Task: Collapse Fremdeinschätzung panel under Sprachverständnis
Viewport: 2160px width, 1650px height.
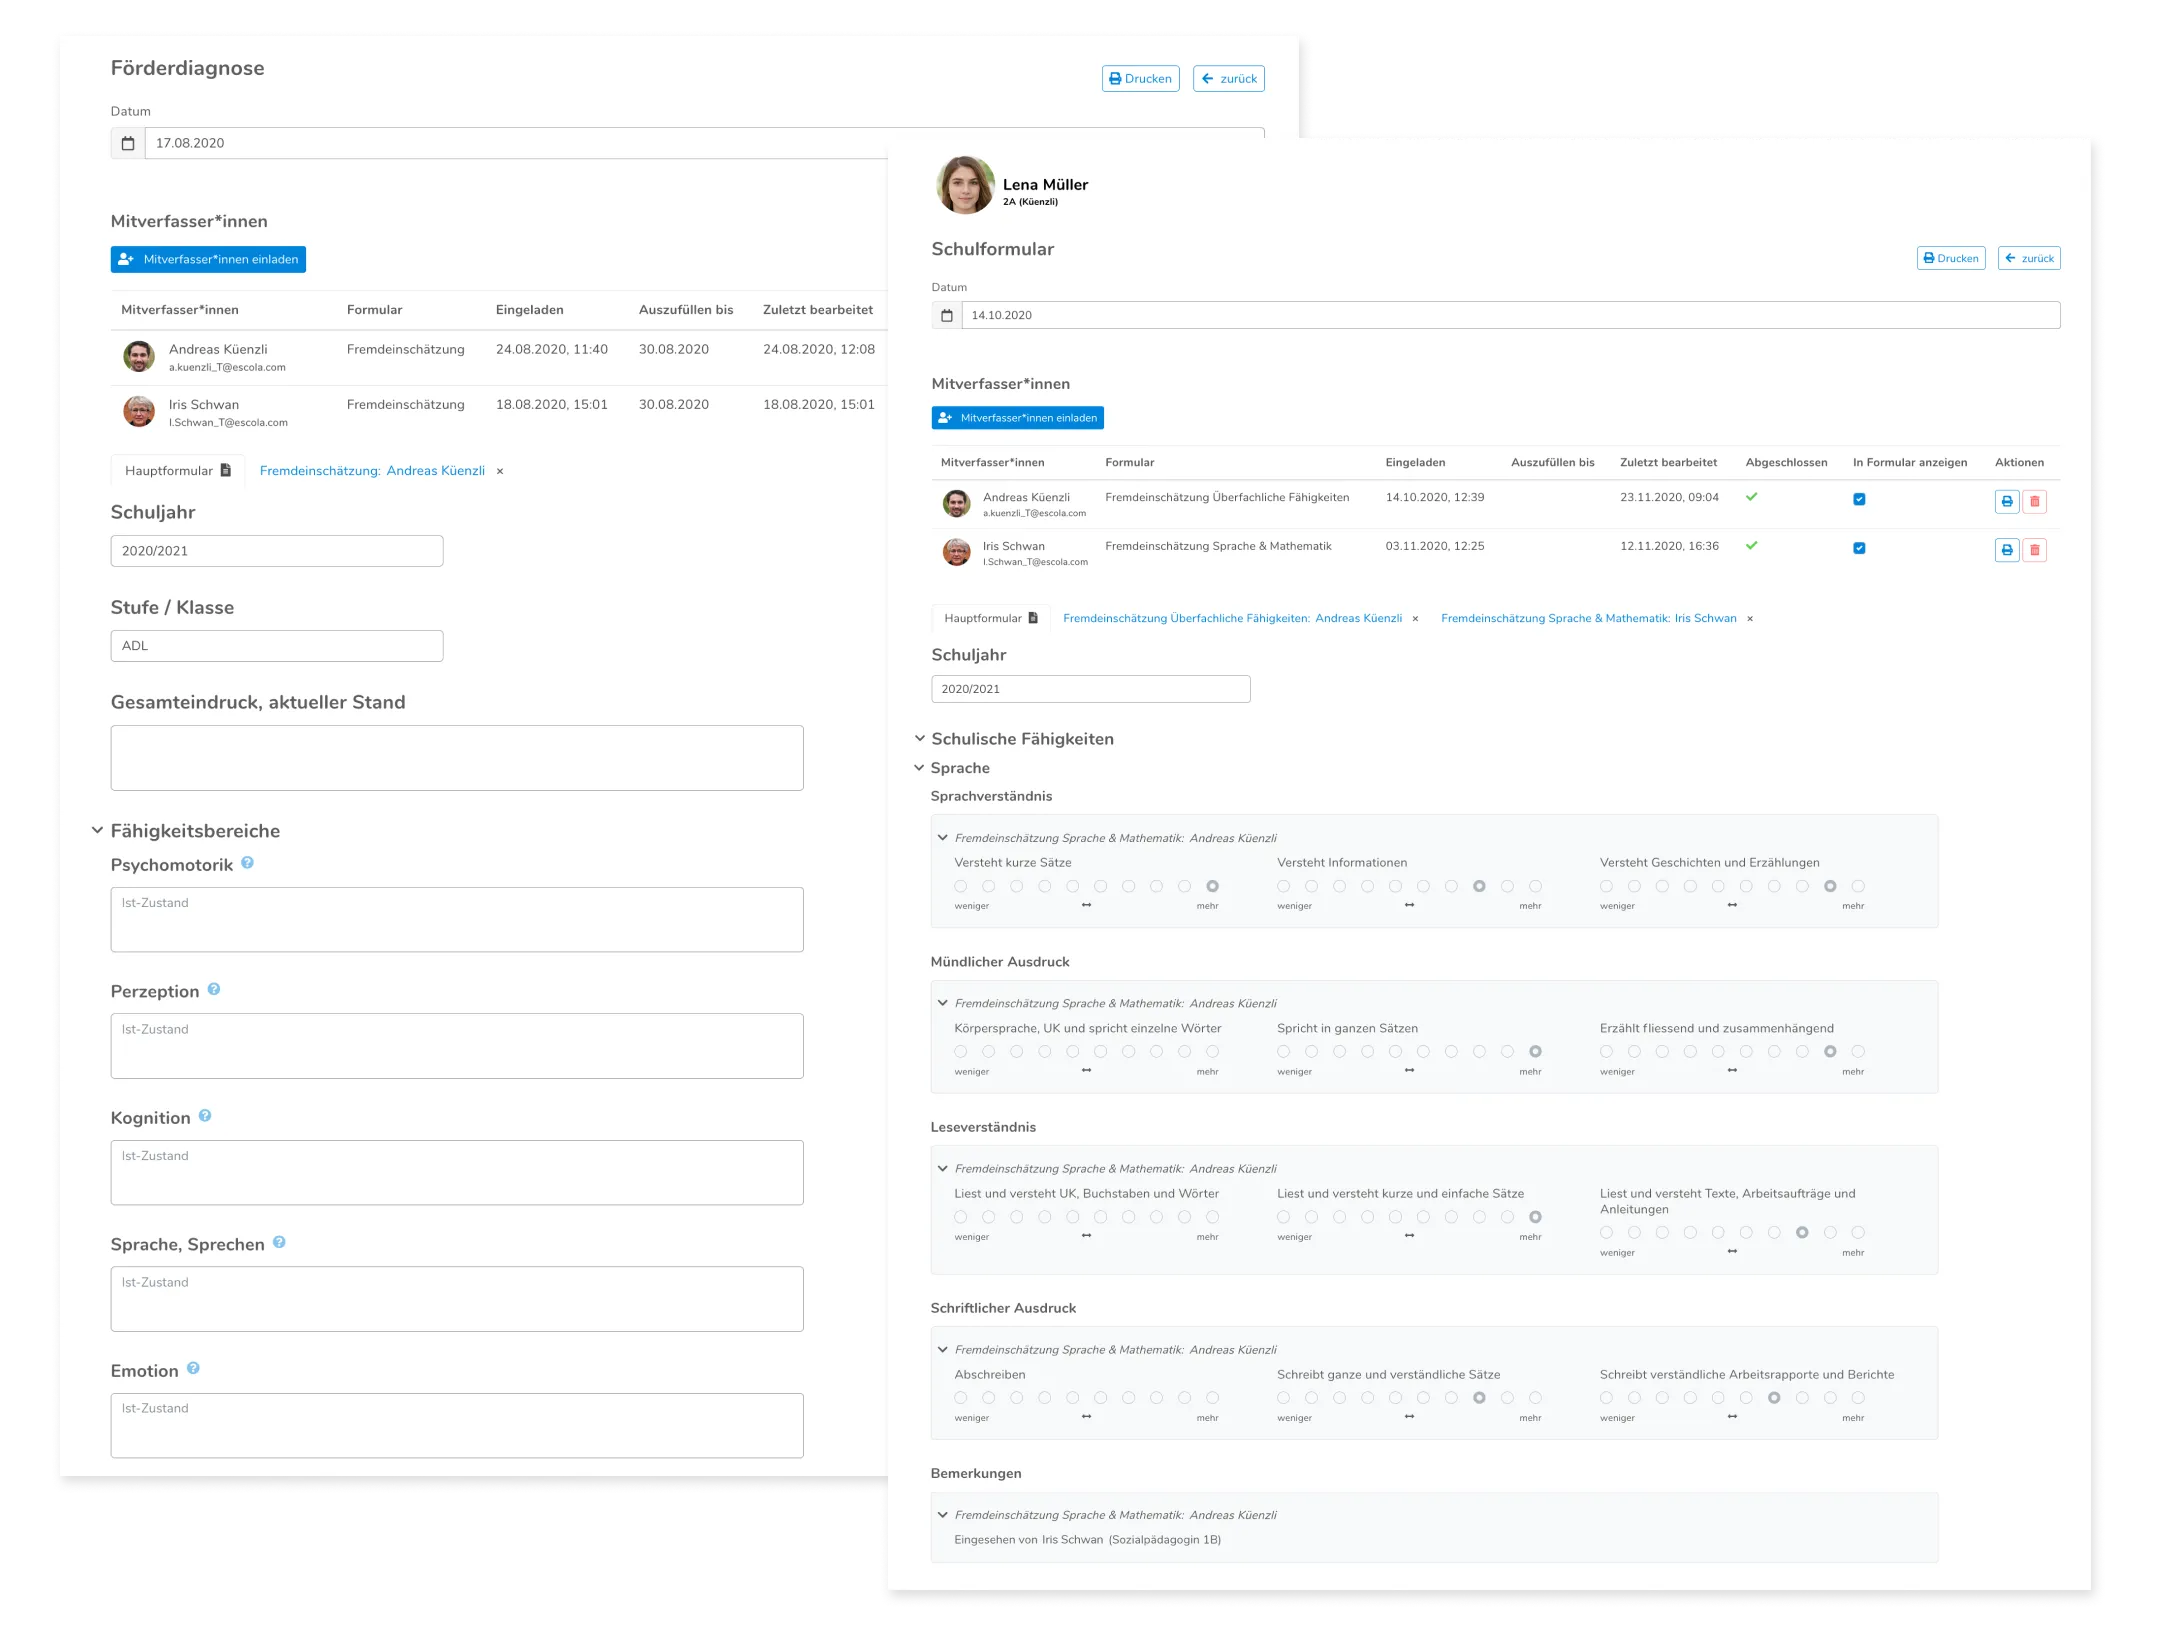Action: (942, 838)
